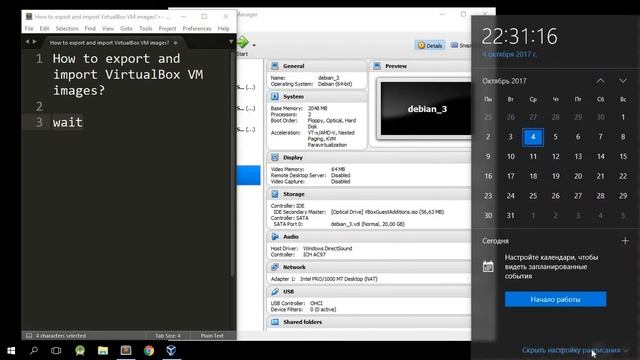Open File Explorer from taskbar

[x=102, y=351]
